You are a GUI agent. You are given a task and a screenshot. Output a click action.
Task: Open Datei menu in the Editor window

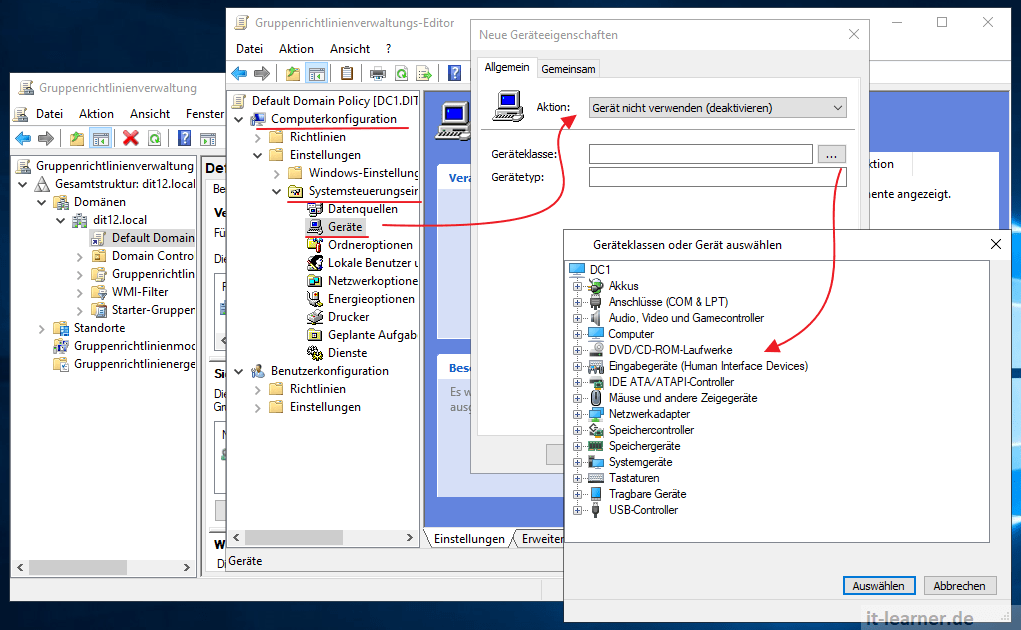(249, 49)
